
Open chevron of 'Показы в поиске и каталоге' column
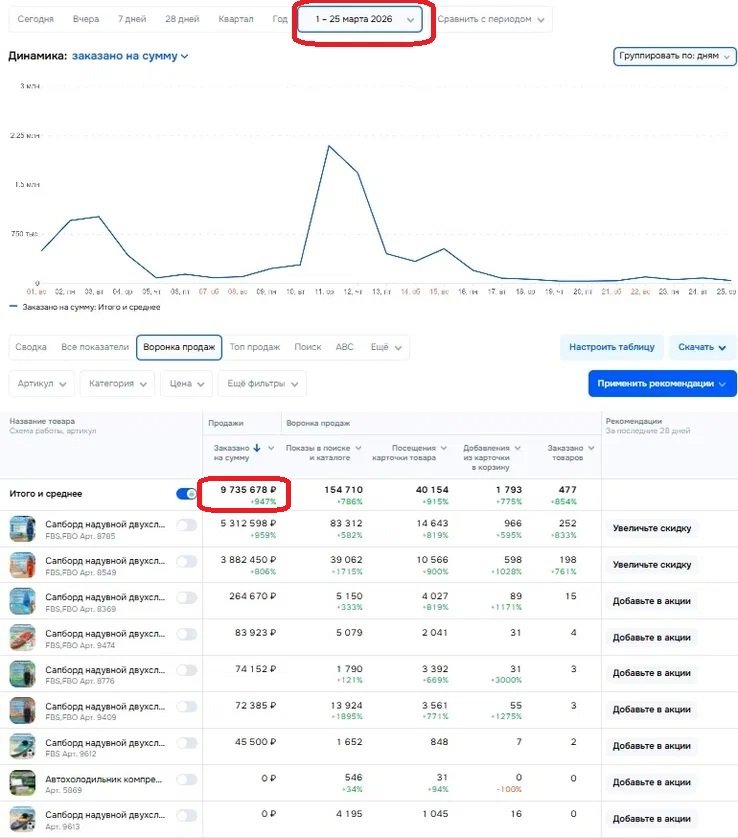tap(358, 448)
